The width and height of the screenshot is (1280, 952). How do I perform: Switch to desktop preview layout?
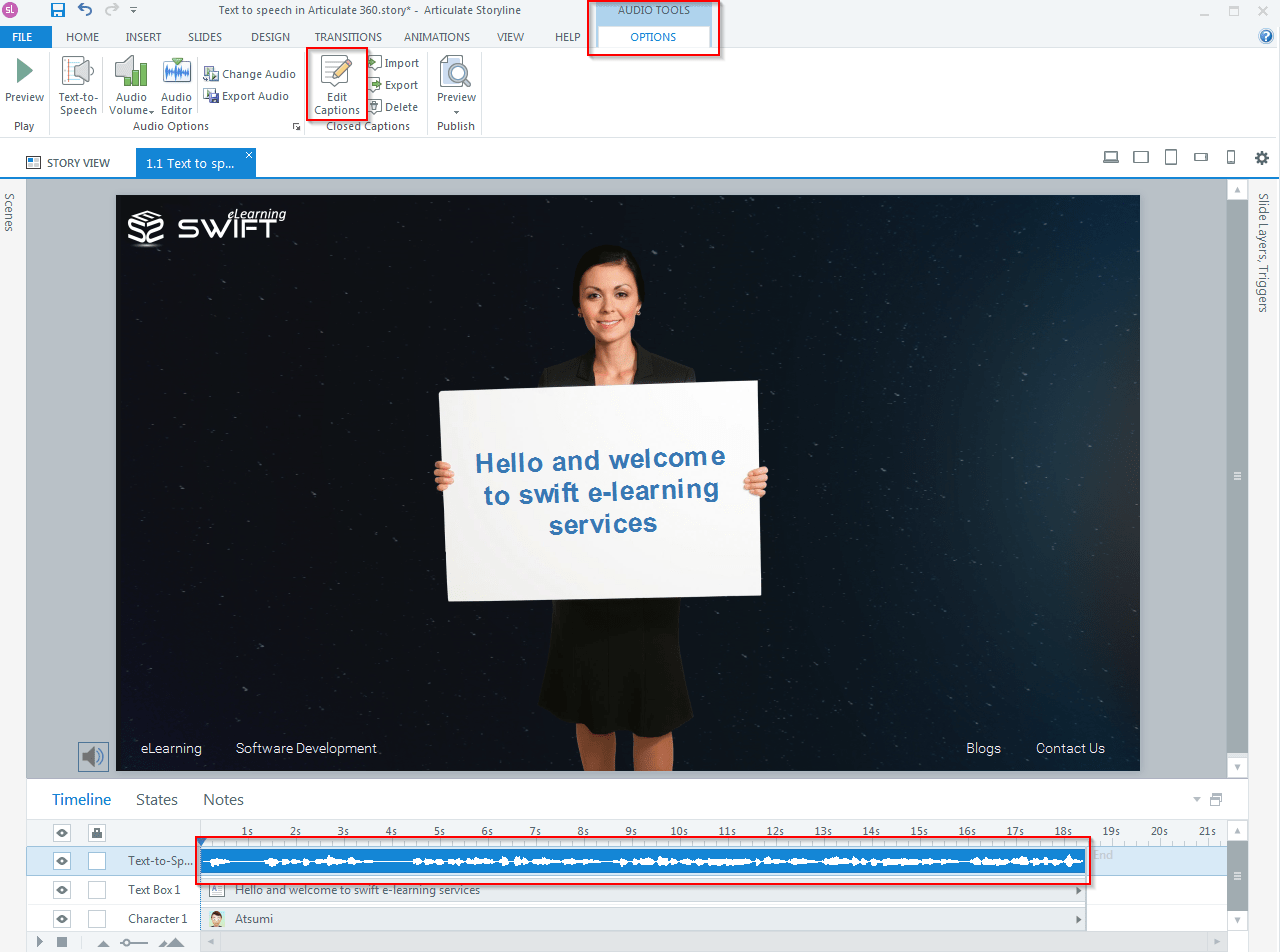pos(1110,157)
